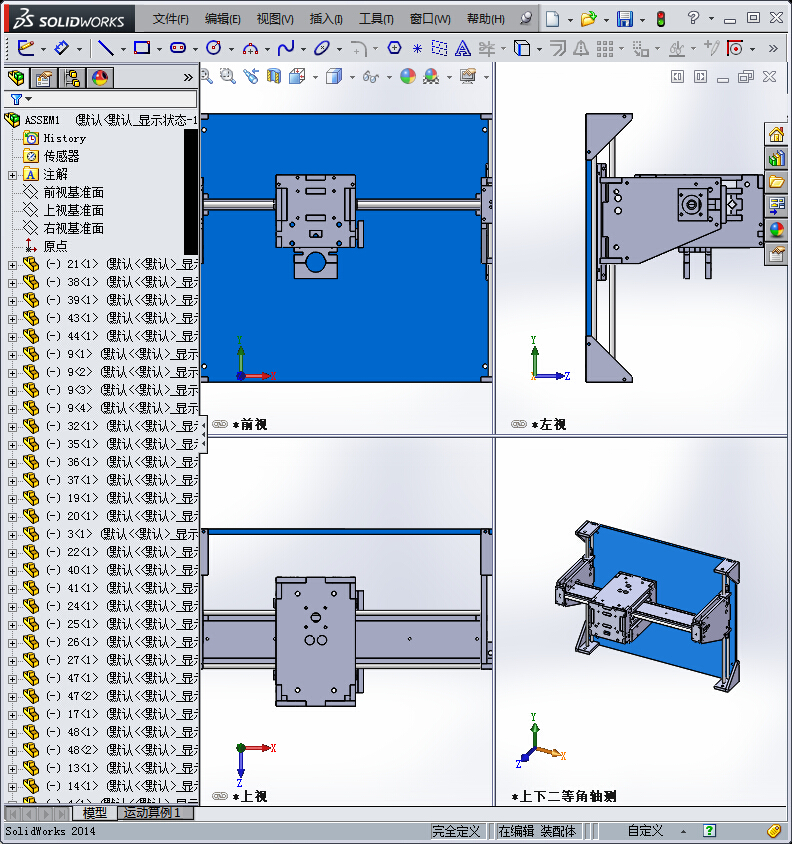Select the Circle sketch tool

[214, 48]
